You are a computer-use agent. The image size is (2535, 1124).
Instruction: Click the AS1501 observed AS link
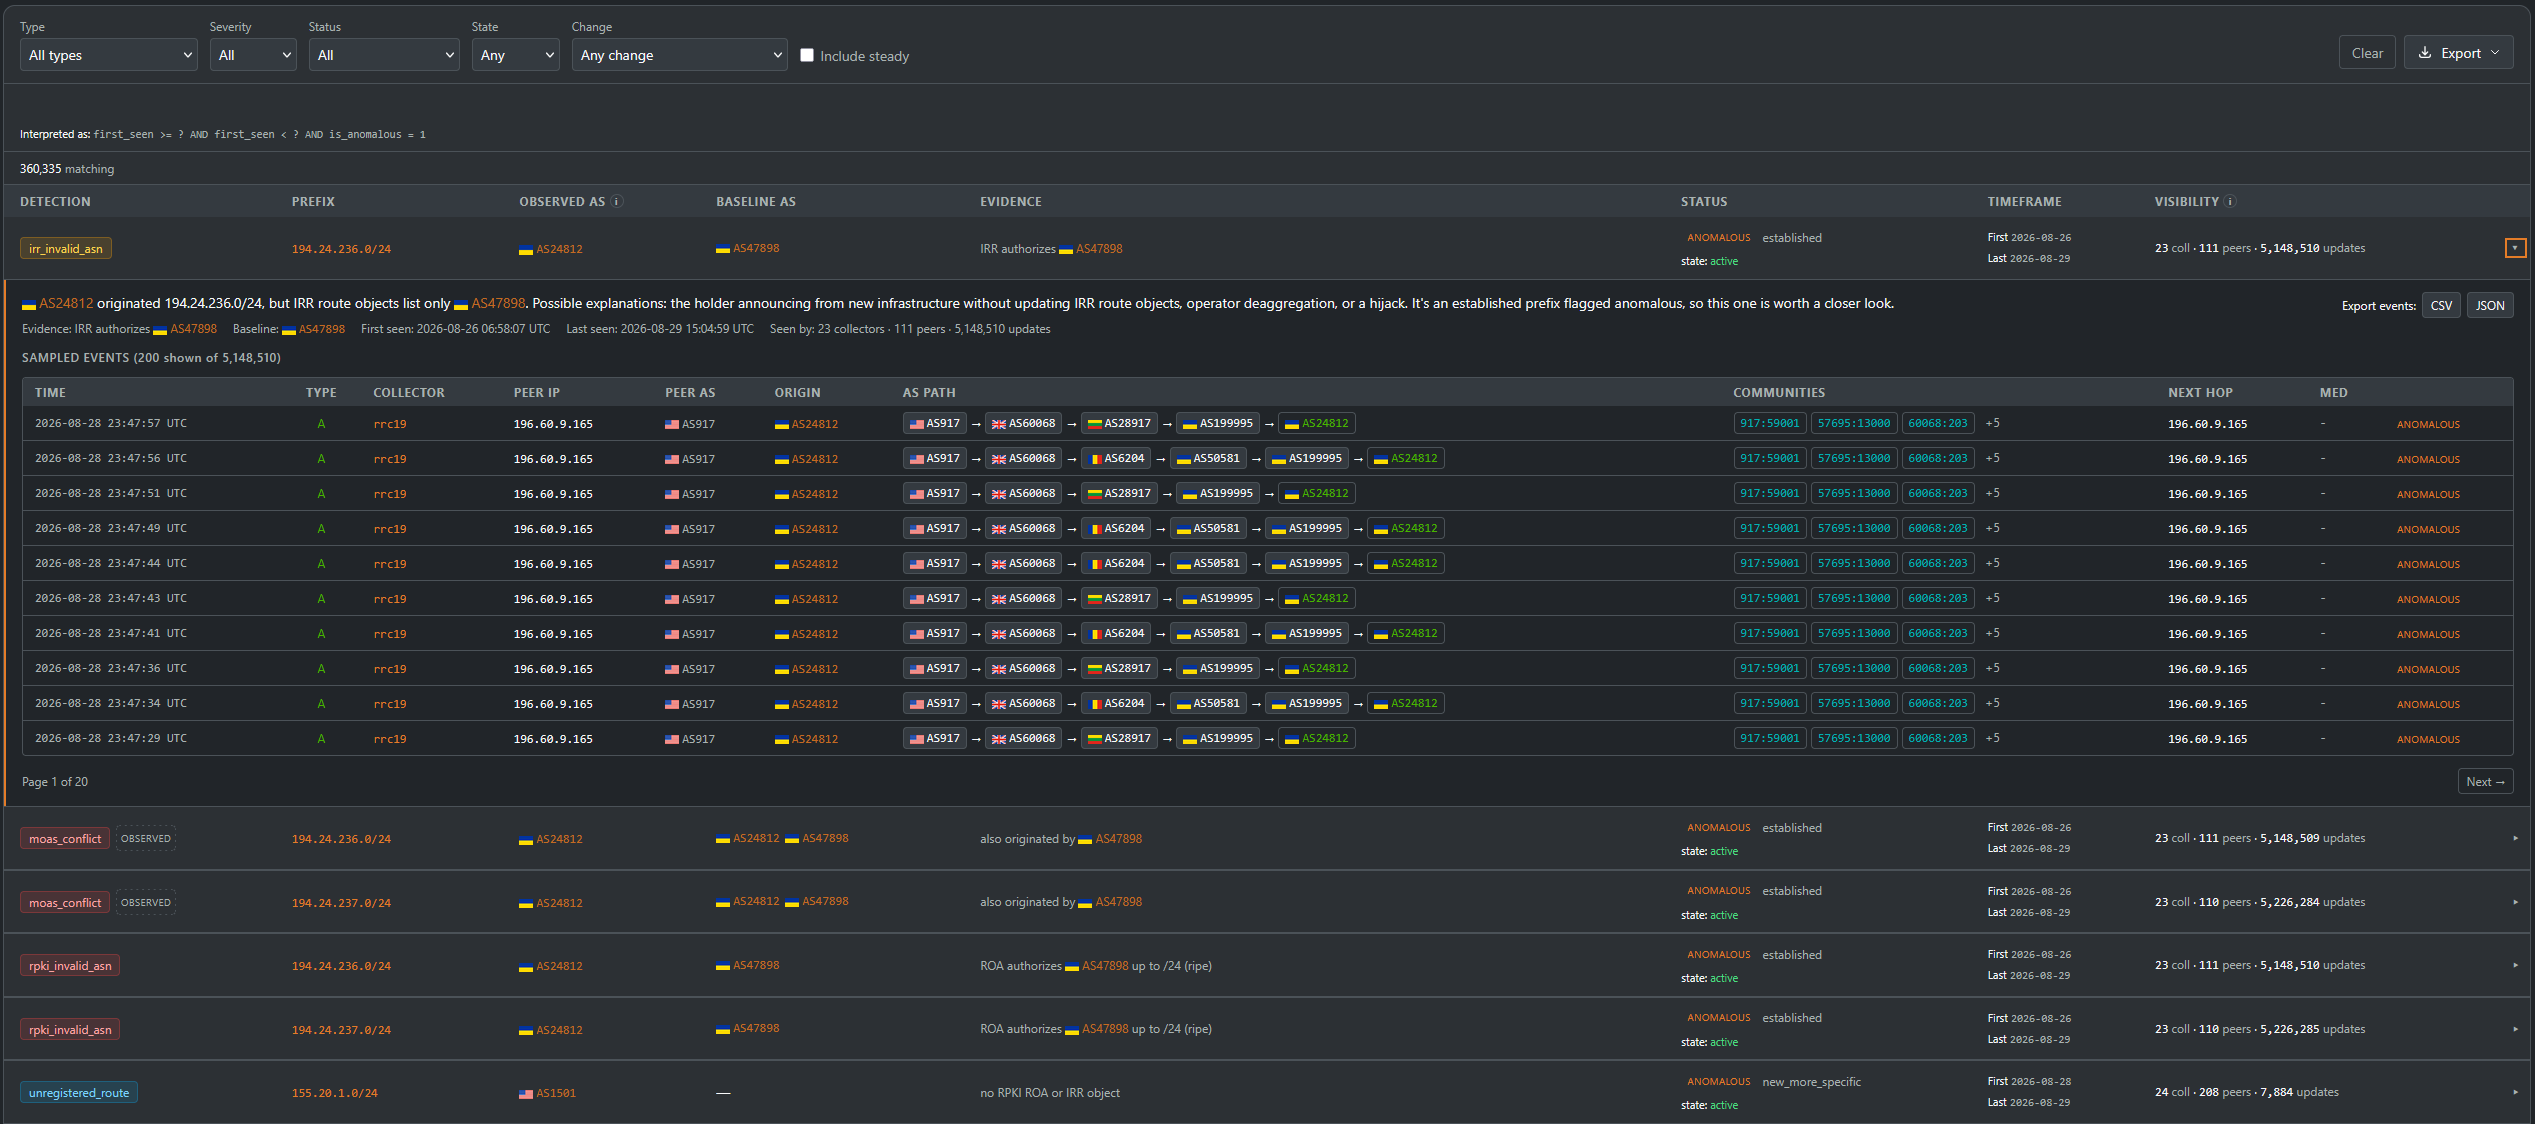(556, 1093)
